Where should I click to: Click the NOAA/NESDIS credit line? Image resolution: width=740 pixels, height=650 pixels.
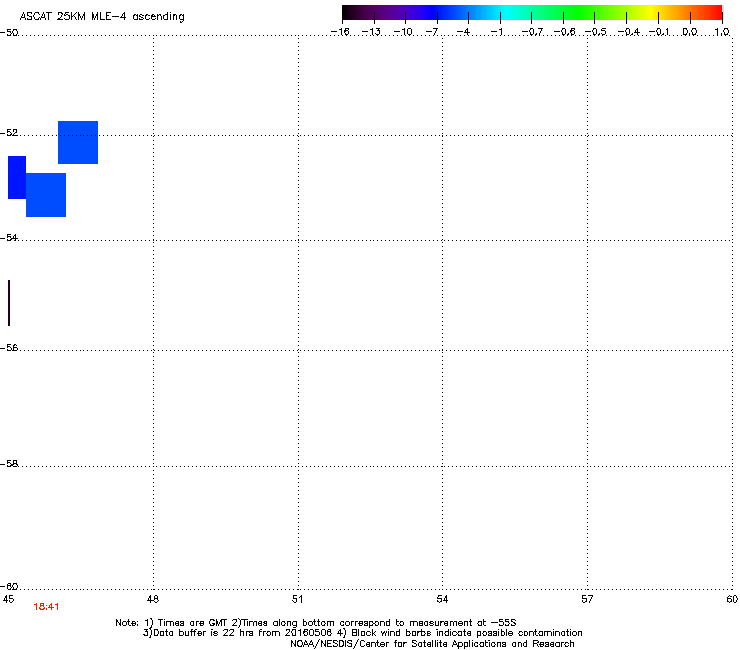tap(432, 643)
